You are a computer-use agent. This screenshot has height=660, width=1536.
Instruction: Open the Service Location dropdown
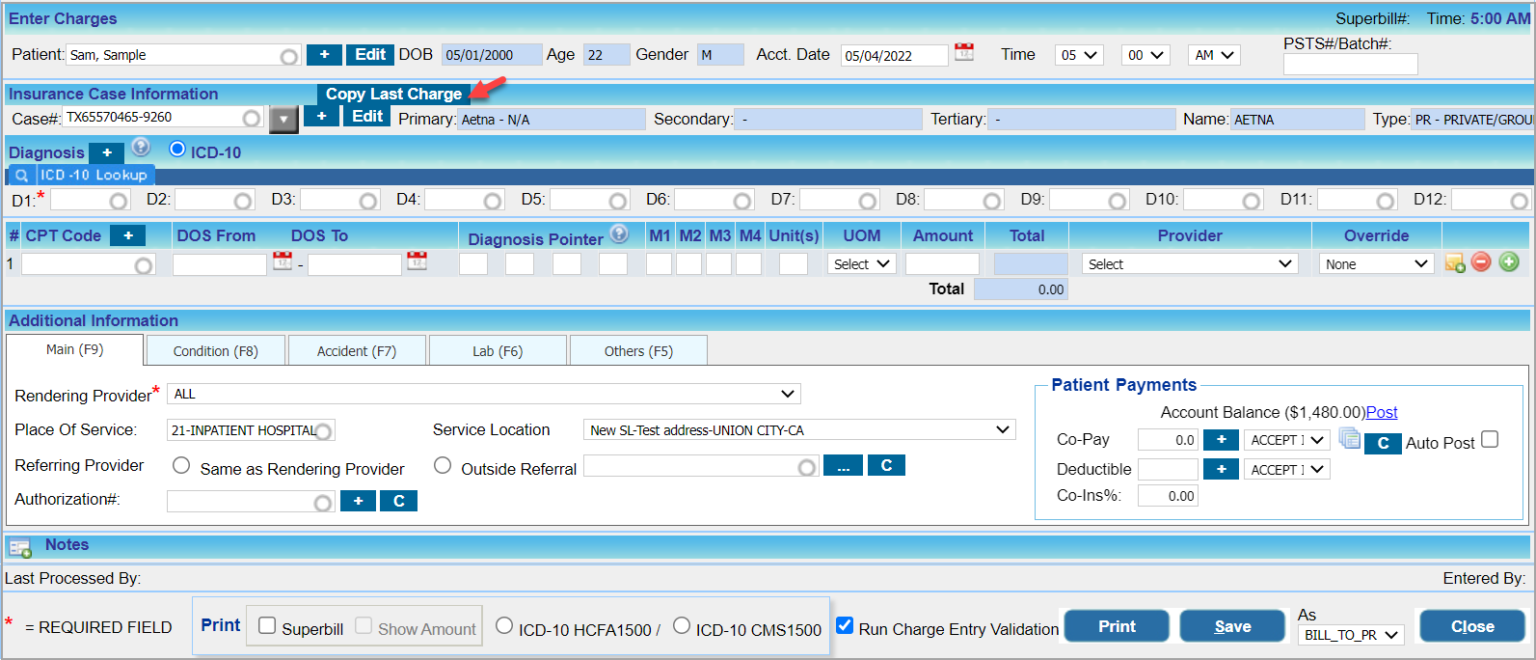799,430
